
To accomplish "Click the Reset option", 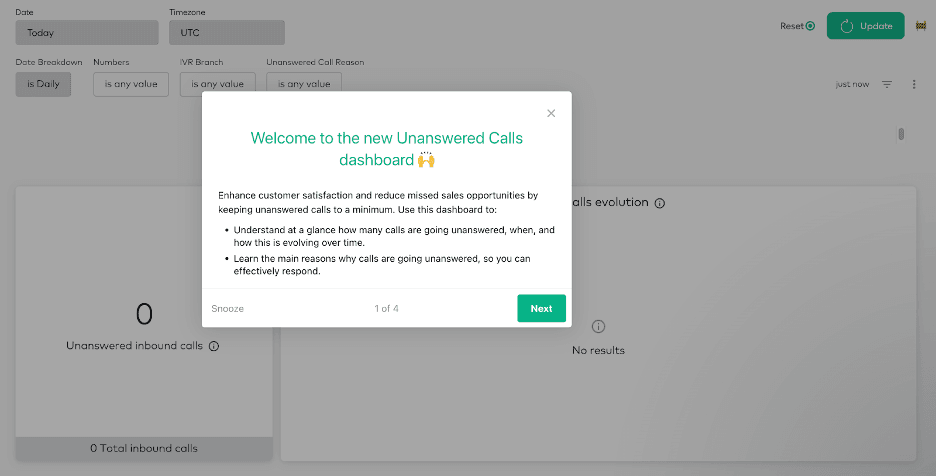I will click(797, 26).
